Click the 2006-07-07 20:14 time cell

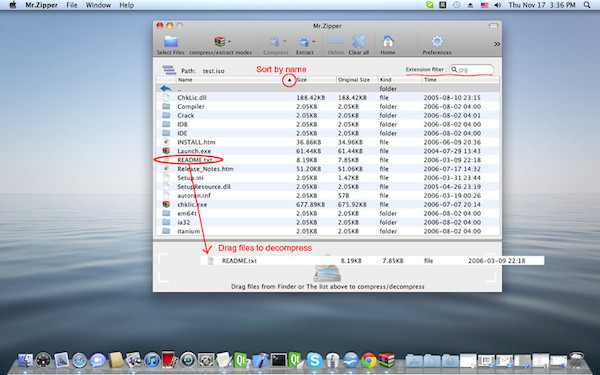click(x=452, y=205)
